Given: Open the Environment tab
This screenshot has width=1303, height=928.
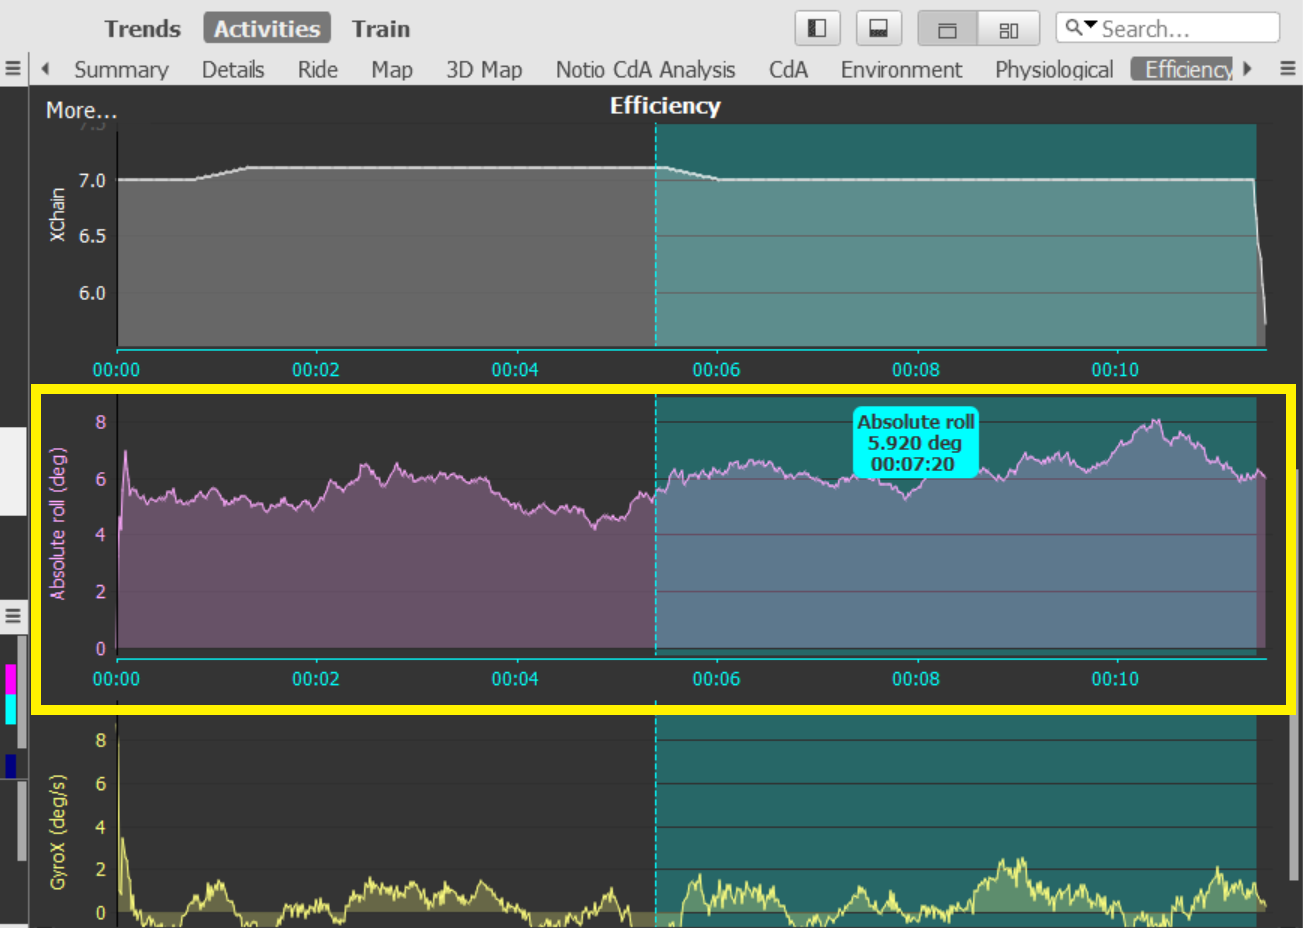Looking at the screenshot, I should point(901,69).
